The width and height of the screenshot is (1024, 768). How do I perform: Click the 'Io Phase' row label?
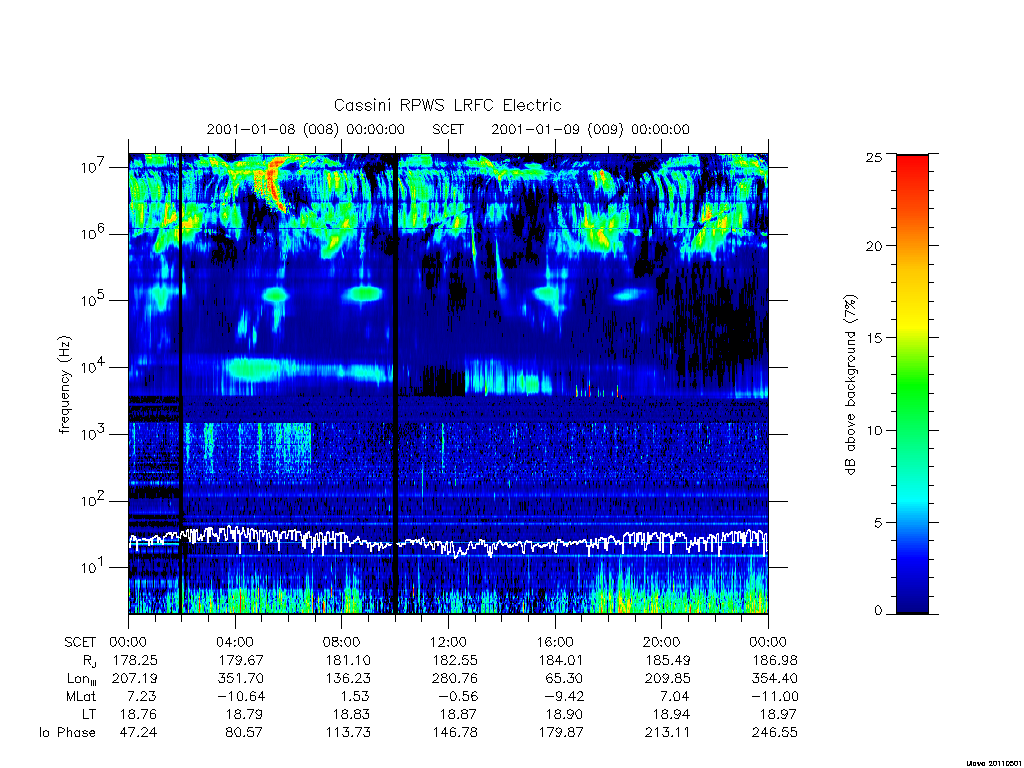[67, 732]
